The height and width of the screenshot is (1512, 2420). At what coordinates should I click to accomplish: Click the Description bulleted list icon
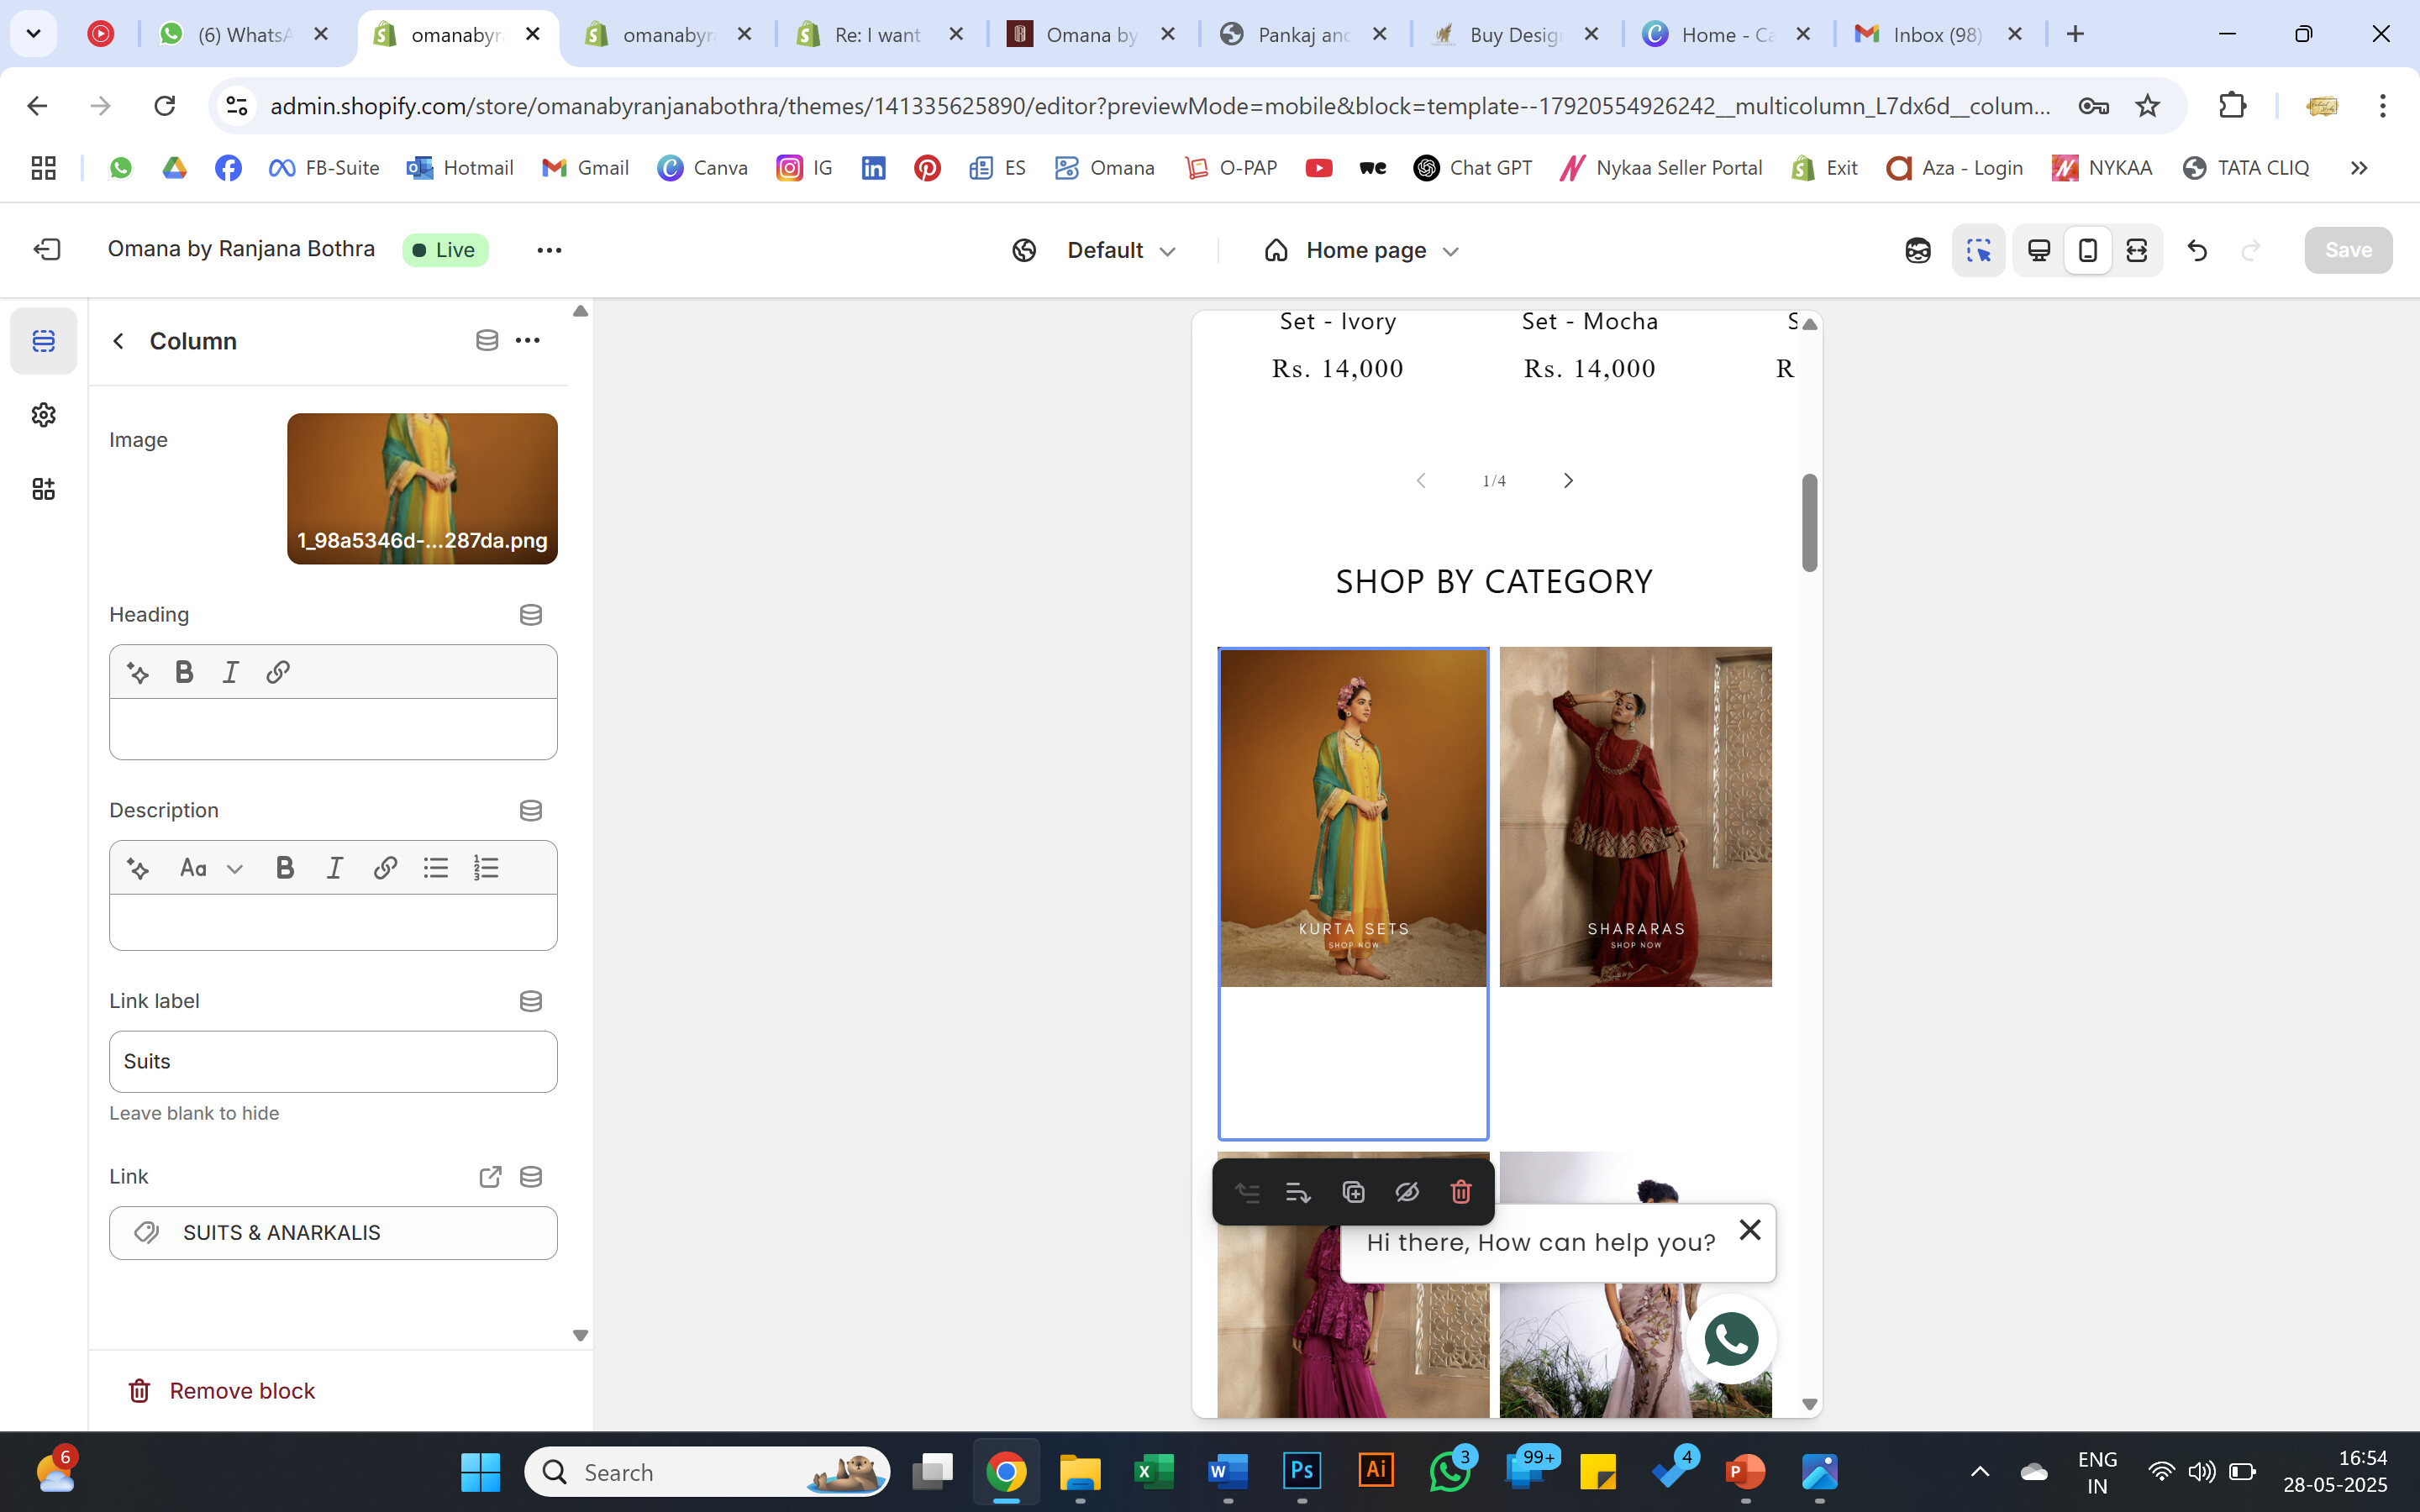(x=435, y=868)
